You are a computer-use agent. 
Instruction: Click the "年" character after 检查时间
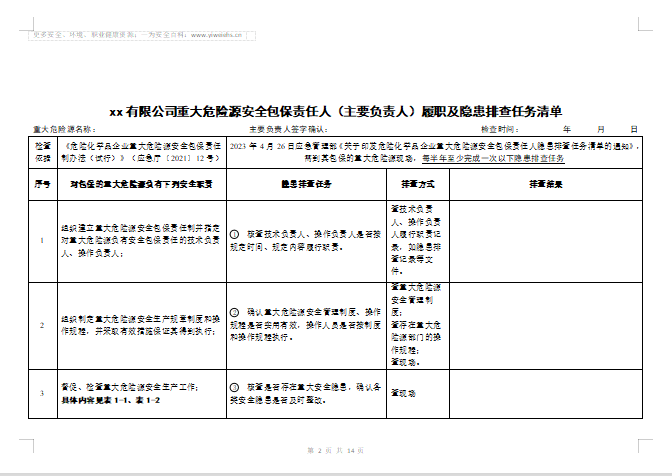(x=567, y=129)
